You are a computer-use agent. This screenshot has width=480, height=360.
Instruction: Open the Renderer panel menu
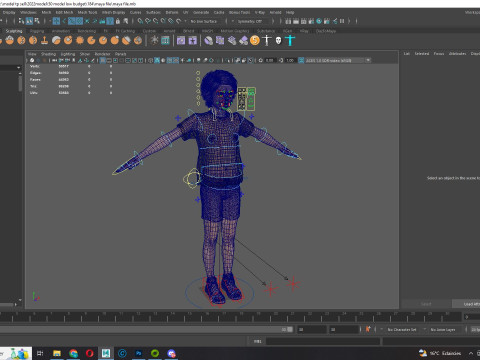coord(102,54)
